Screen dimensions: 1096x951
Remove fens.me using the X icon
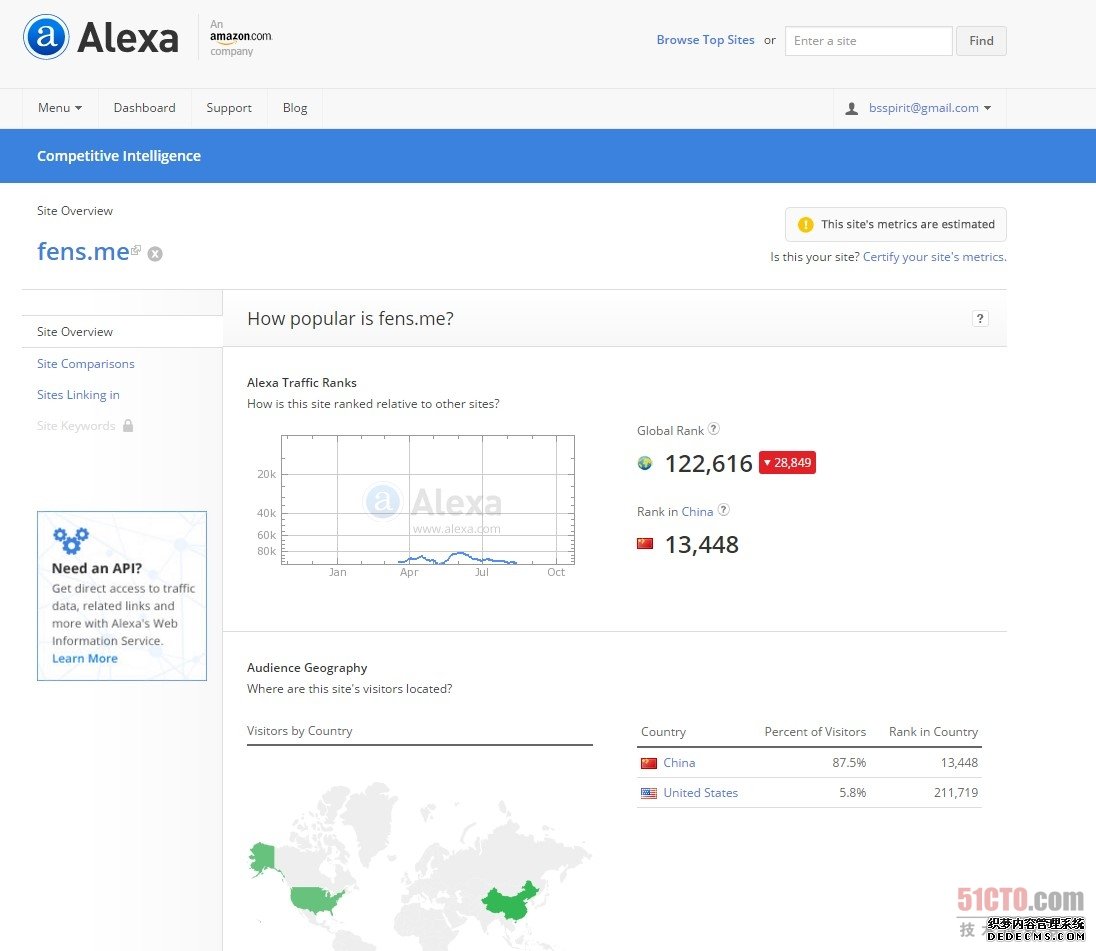[x=155, y=254]
